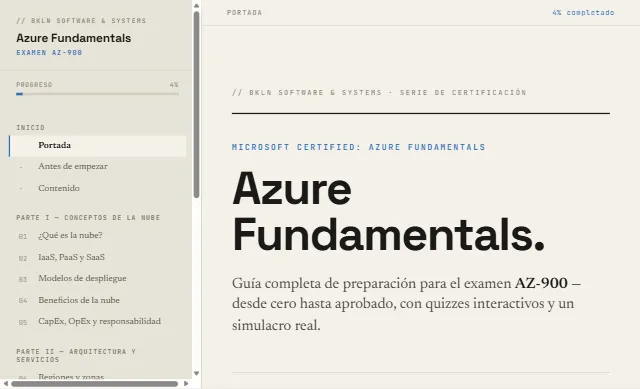Click the INICIO section header
This screenshot has height=389, width=640.
[30, 127]
